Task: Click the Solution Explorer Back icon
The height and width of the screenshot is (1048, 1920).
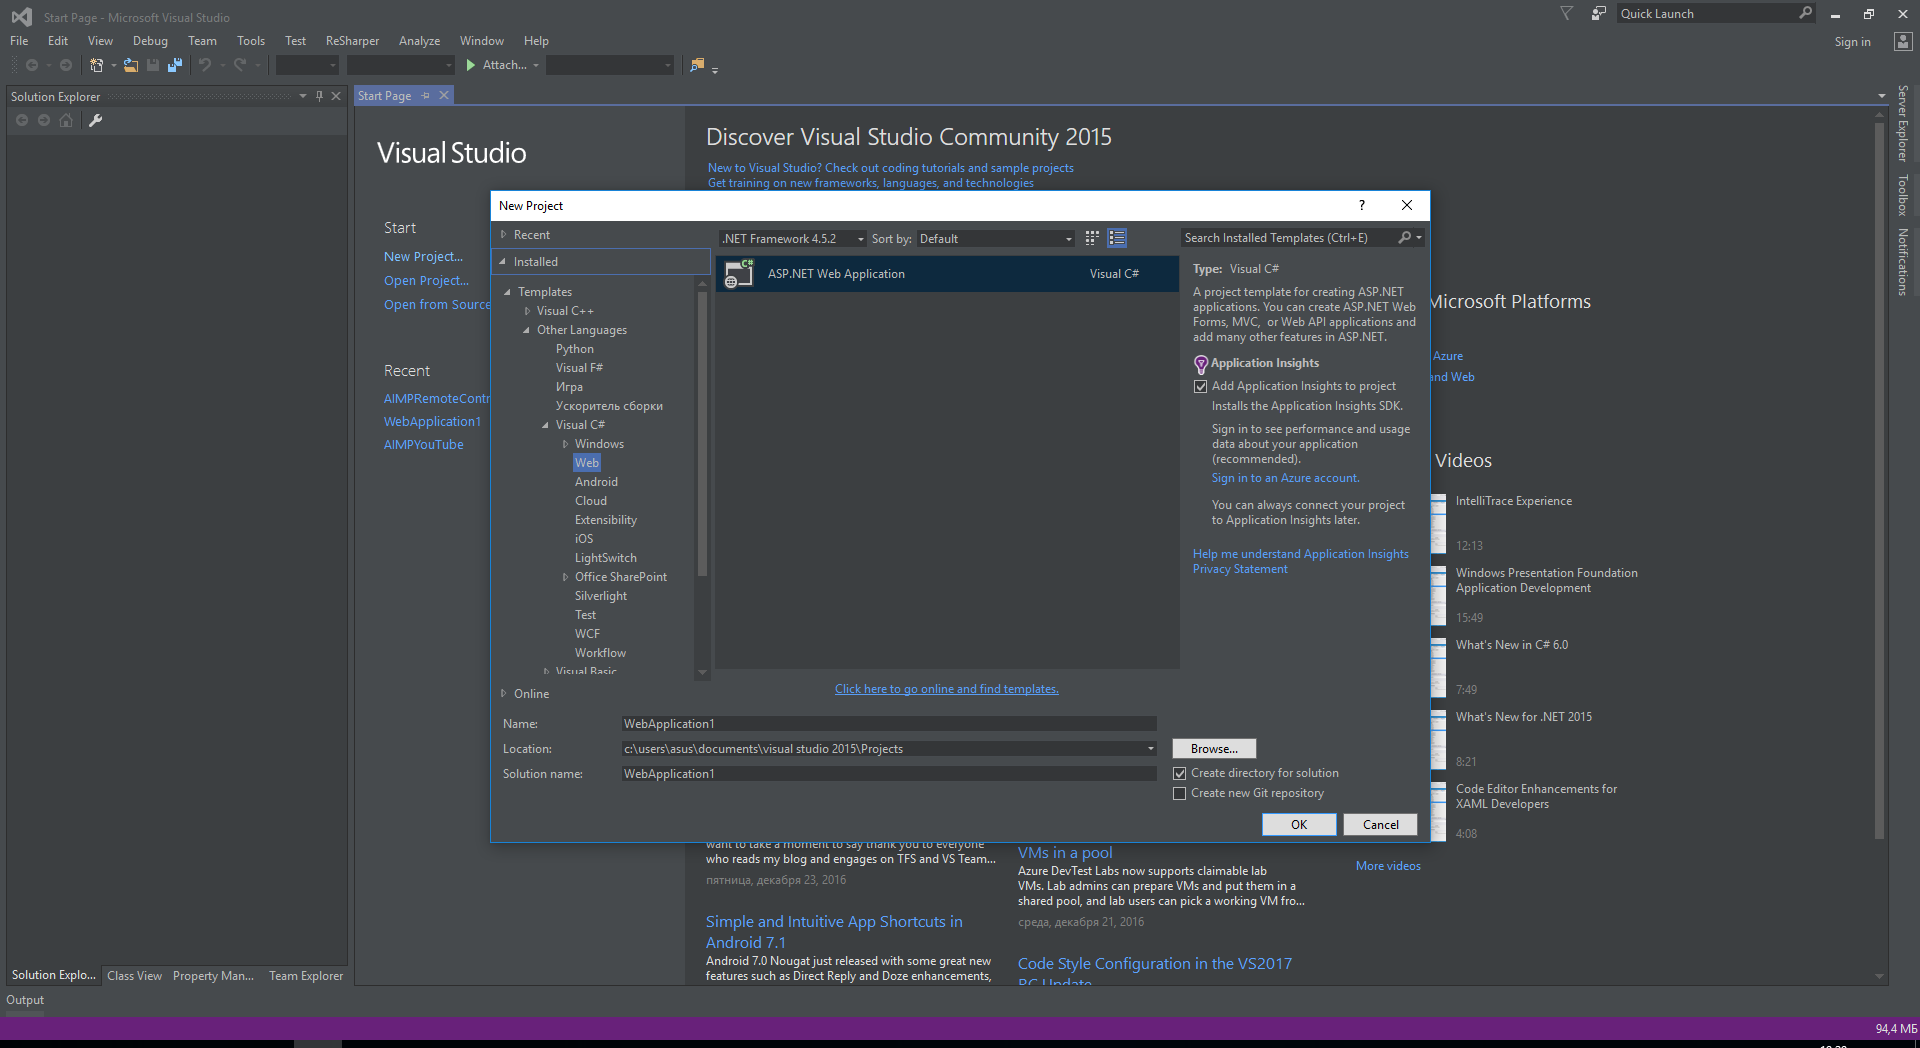Action: pos(22,120)
